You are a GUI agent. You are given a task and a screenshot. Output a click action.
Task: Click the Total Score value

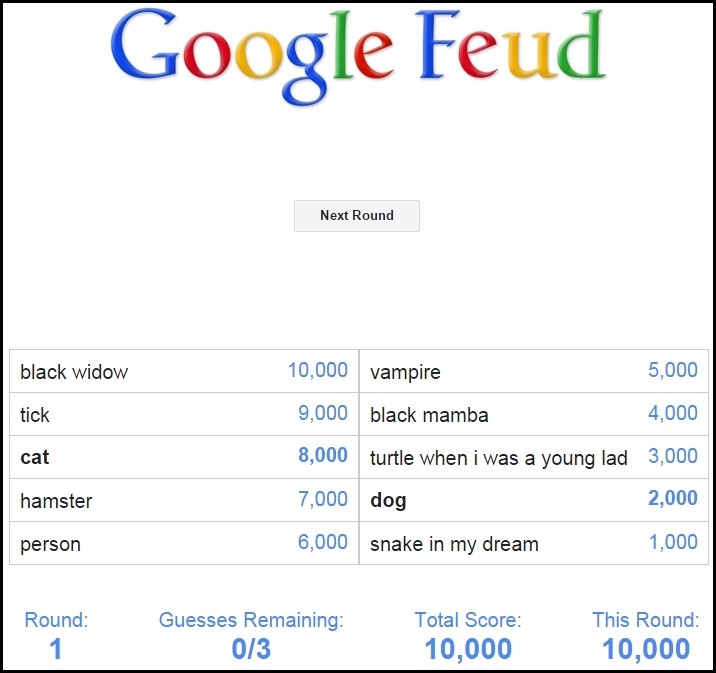click(468, 649)
